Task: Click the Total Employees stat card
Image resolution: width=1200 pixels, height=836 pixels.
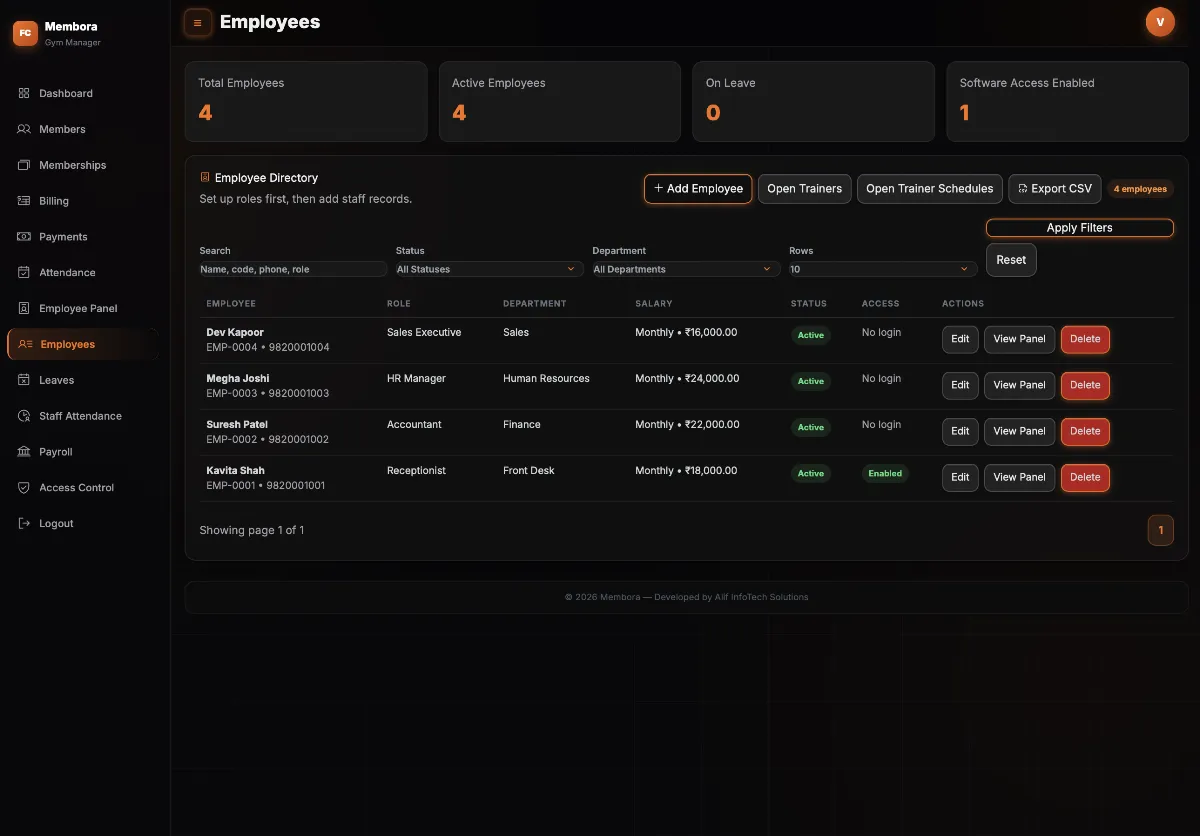Action: [x=306, y=102]
